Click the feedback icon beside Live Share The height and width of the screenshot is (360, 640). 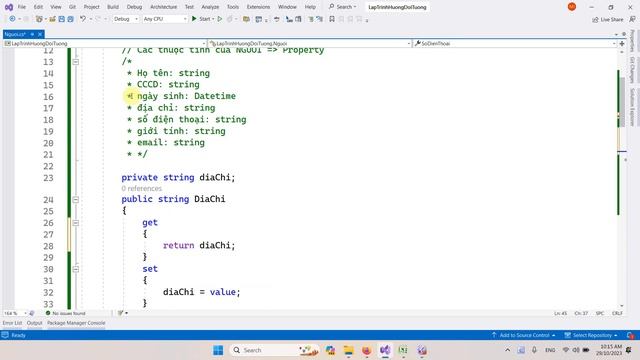pyautogui.click(x=632, y=19)
